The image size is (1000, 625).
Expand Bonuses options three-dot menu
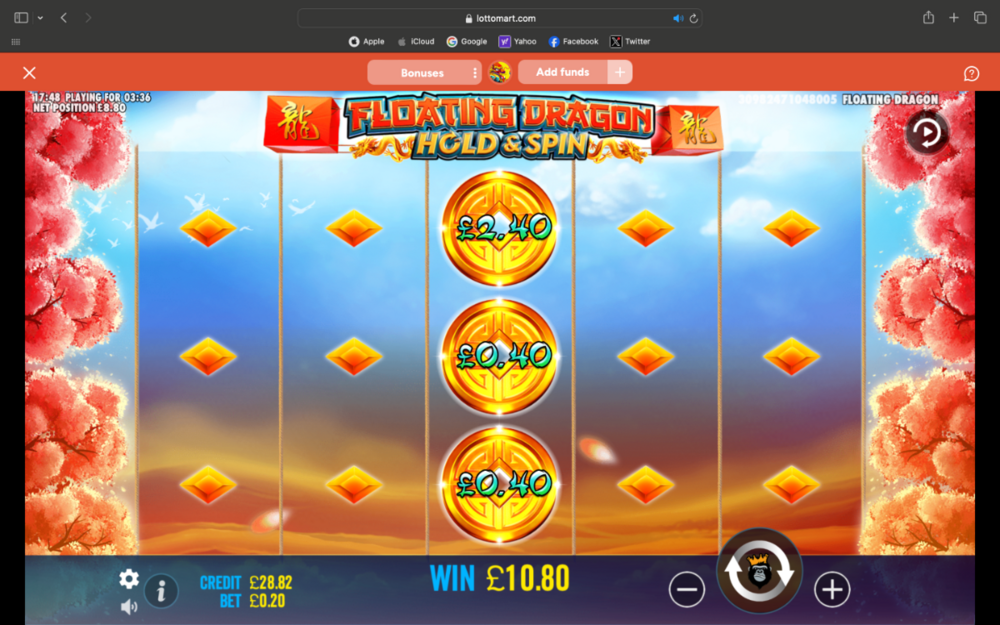tap(475, 73)
